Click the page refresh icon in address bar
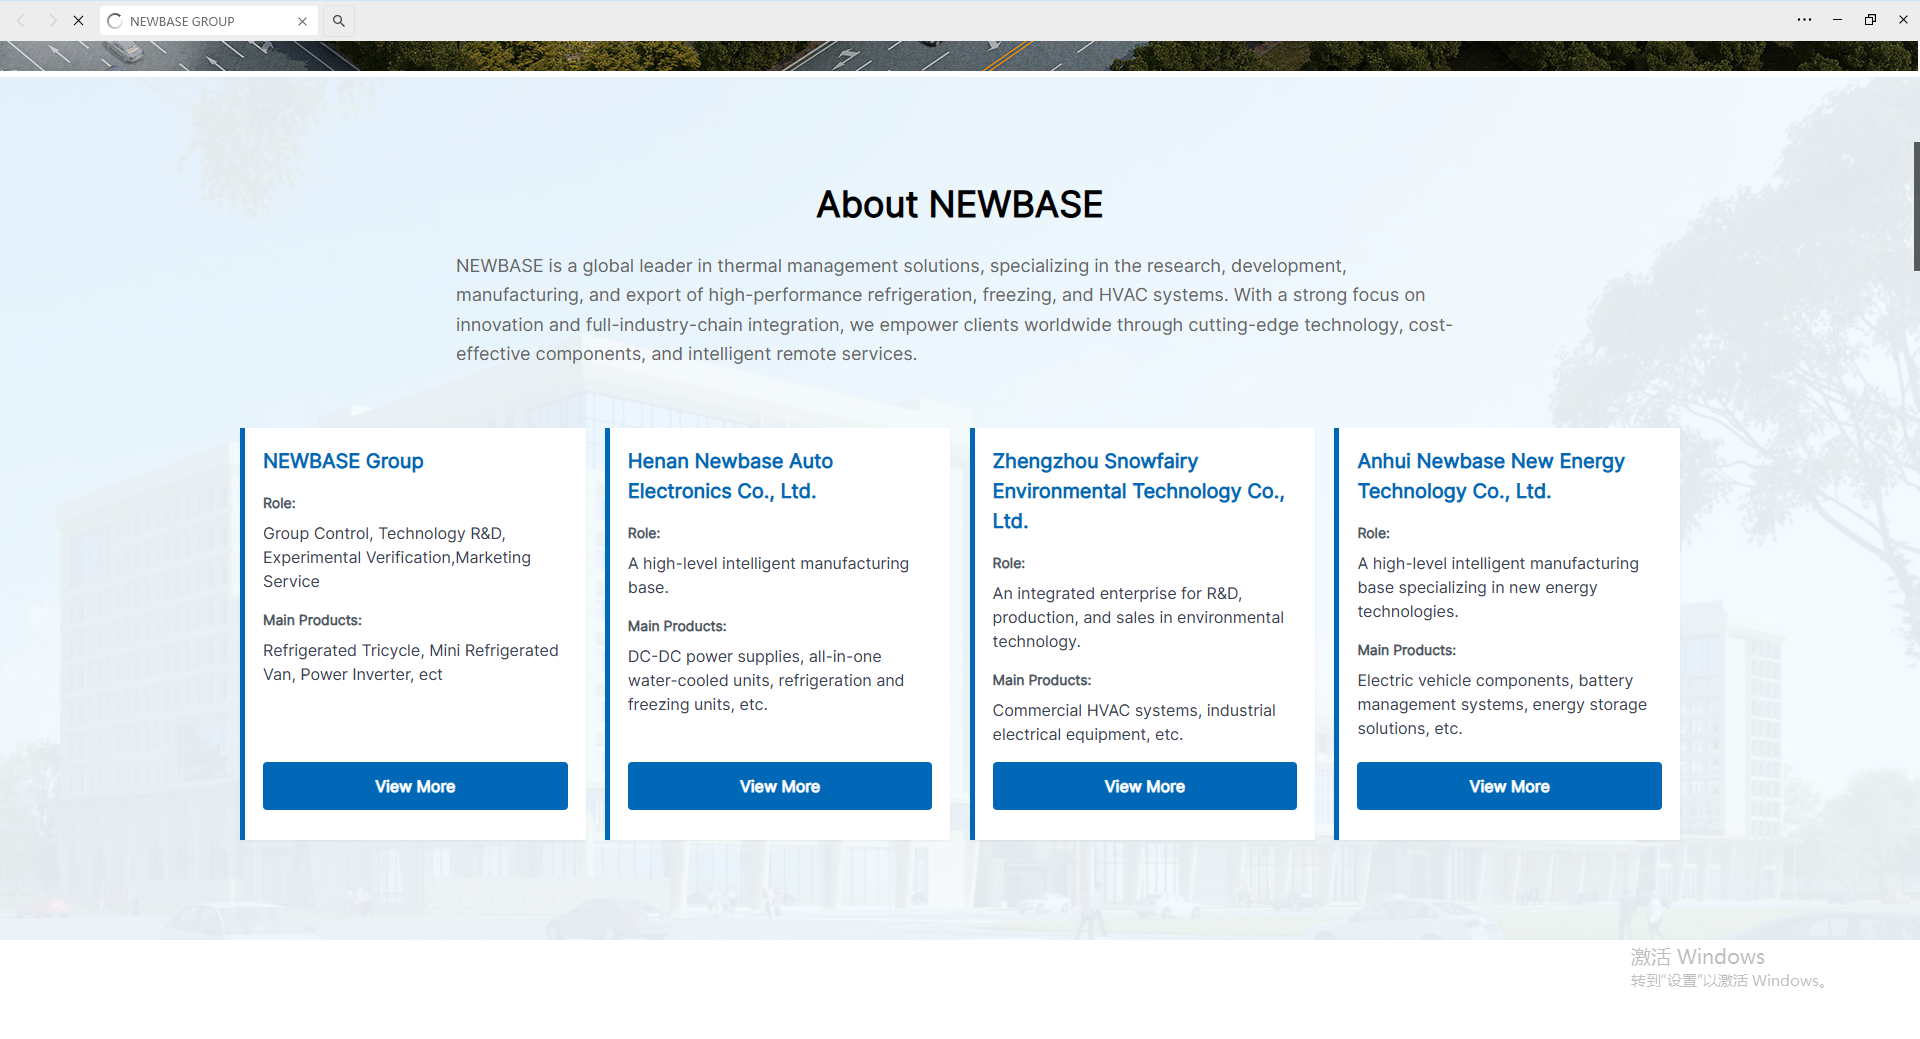 point(115,20)
